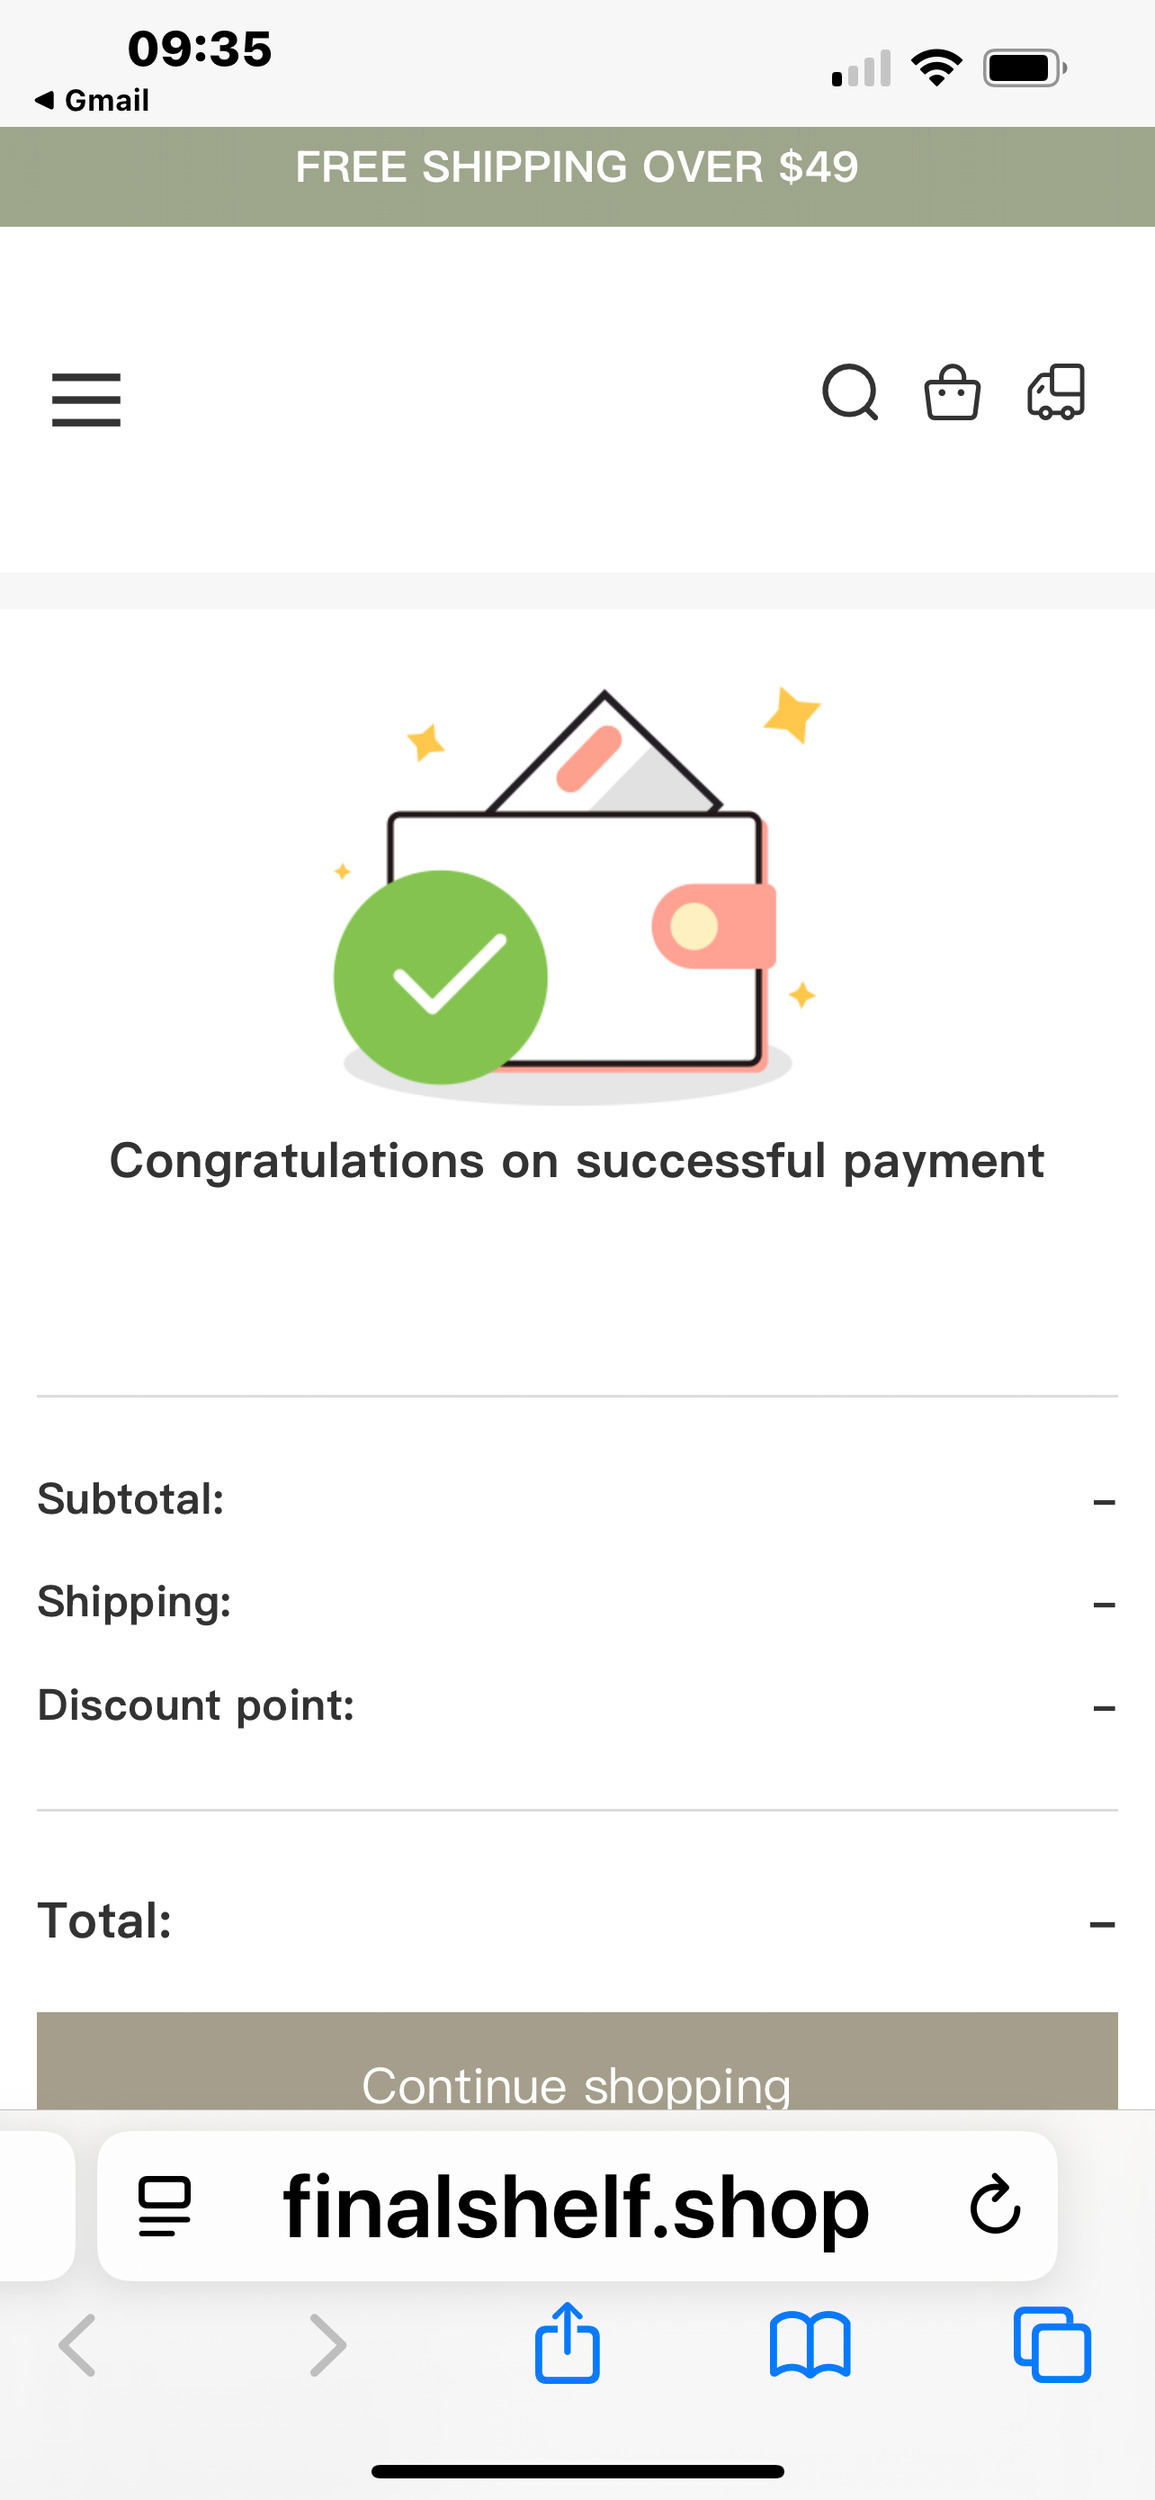Go back to previous page
1155x2500 pixels.
(x=78, y=2344)
